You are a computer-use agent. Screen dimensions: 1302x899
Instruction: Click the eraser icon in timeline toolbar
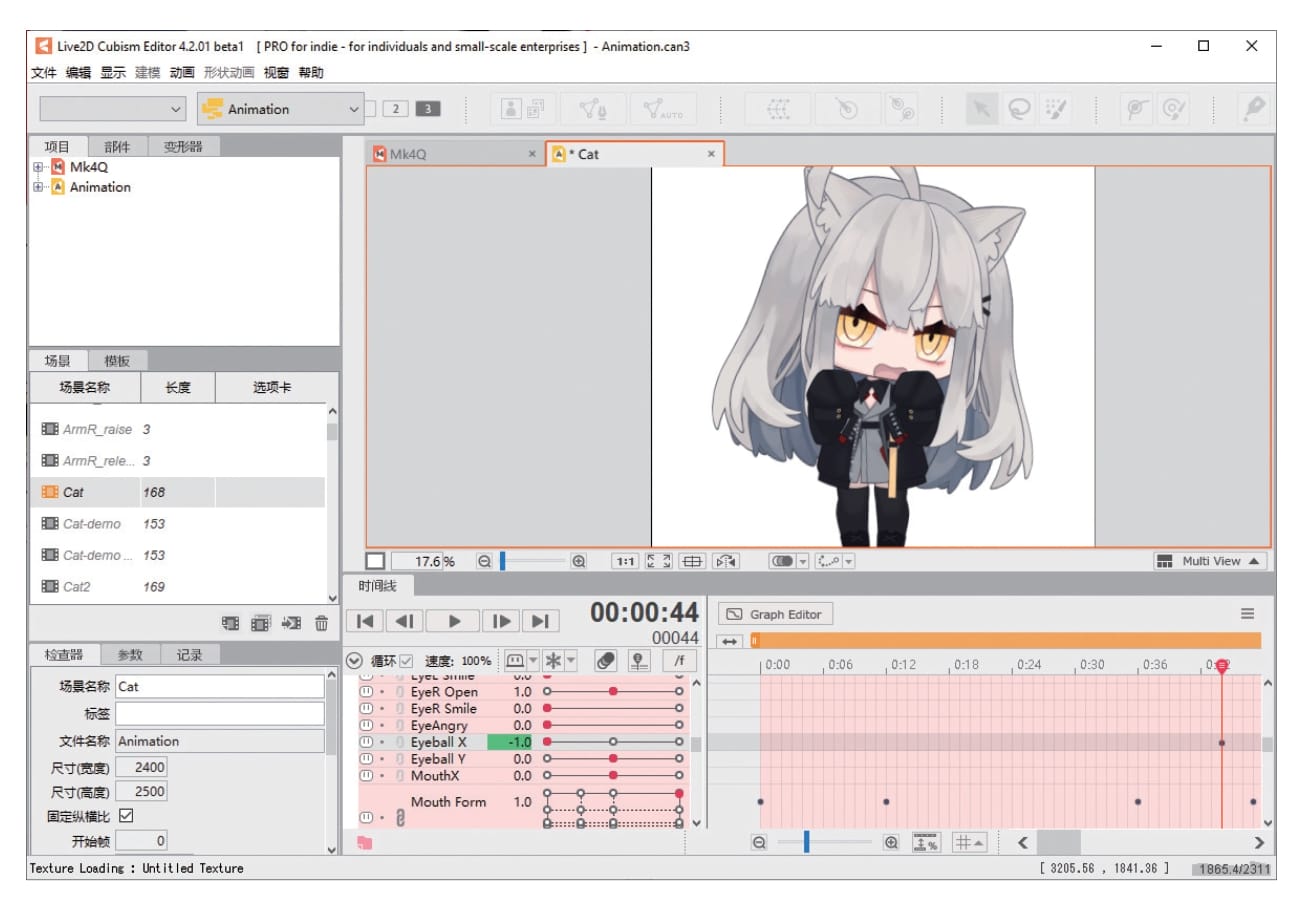click(x=605, y=661)
